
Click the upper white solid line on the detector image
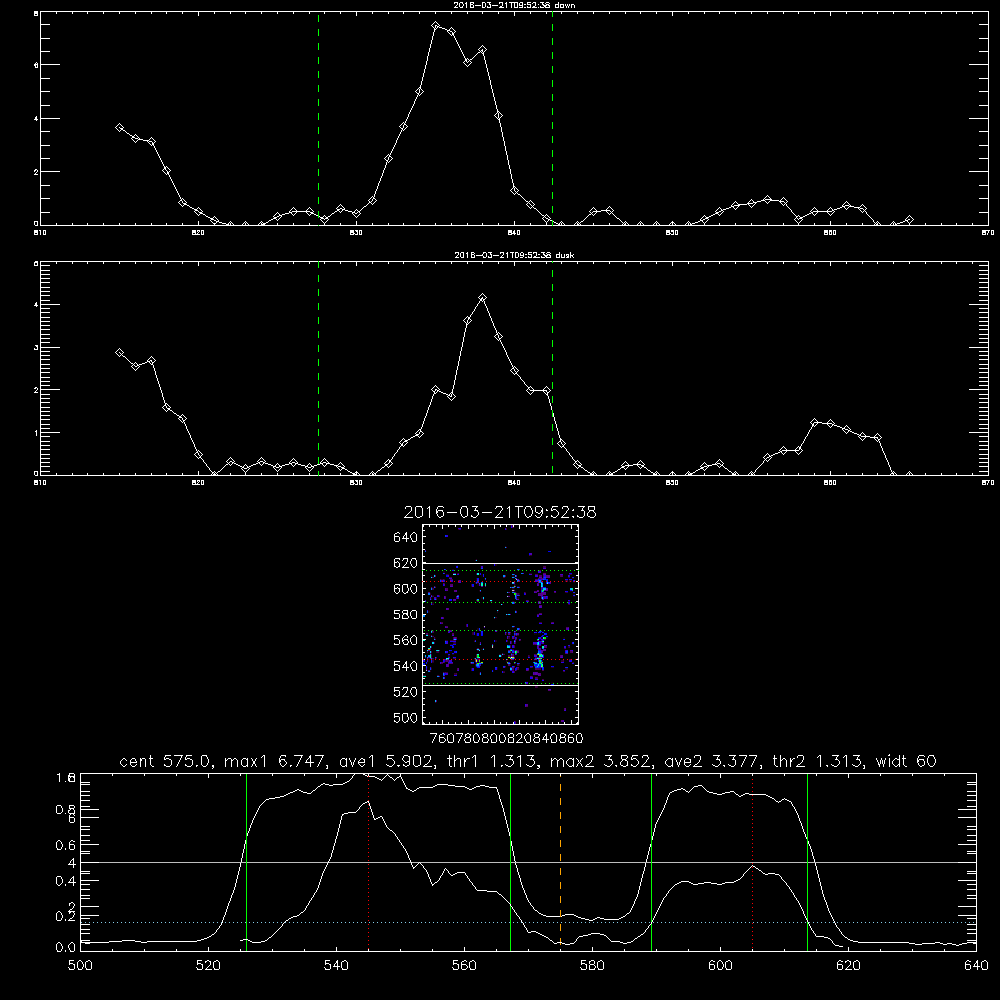[x=501, y=563]
